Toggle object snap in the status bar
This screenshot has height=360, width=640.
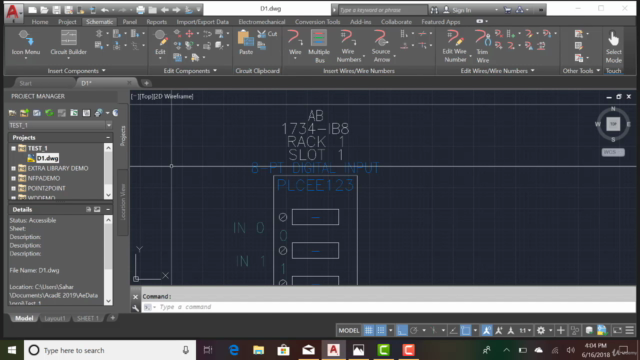pyautogui.click(x=466, y=330)
